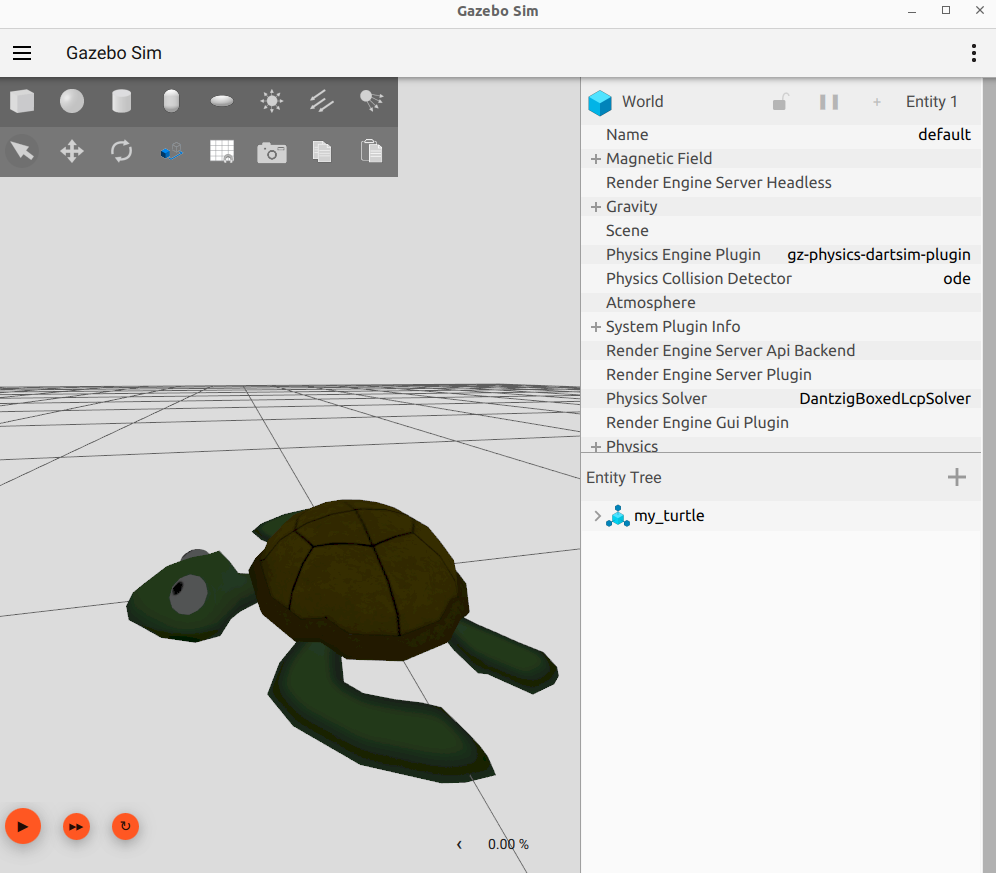
Task: Toggle the component inspector lock
Action: (x=780, y=102)
